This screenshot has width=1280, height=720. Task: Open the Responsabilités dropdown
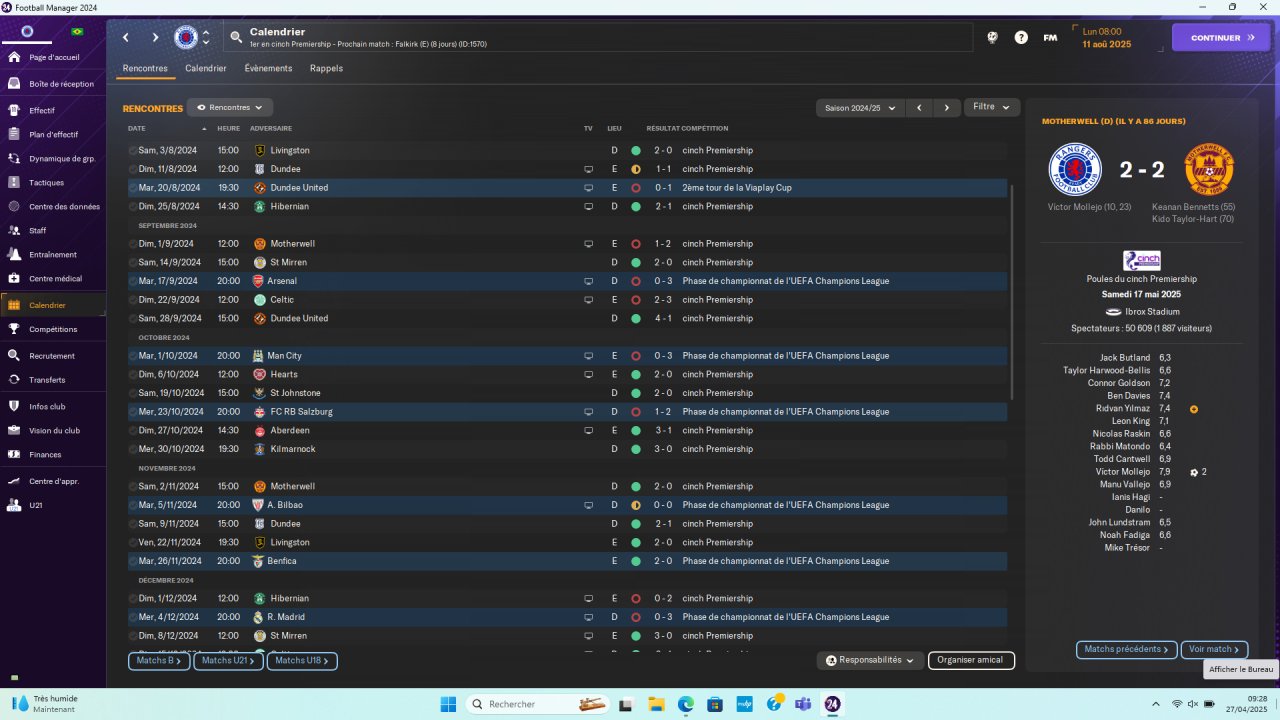click(x=871, y=660)
